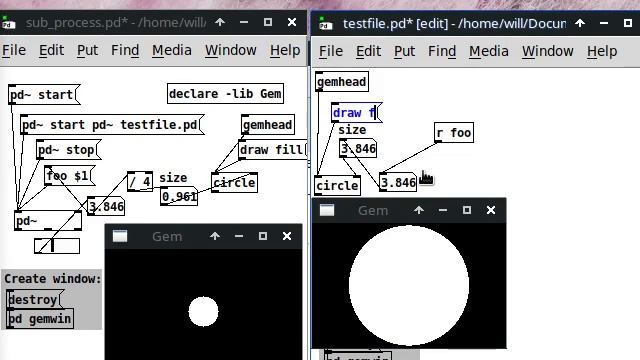Click the large white circle in right Gem window
The width and height of the screenshot is (640, 360).
click(409, 285)
